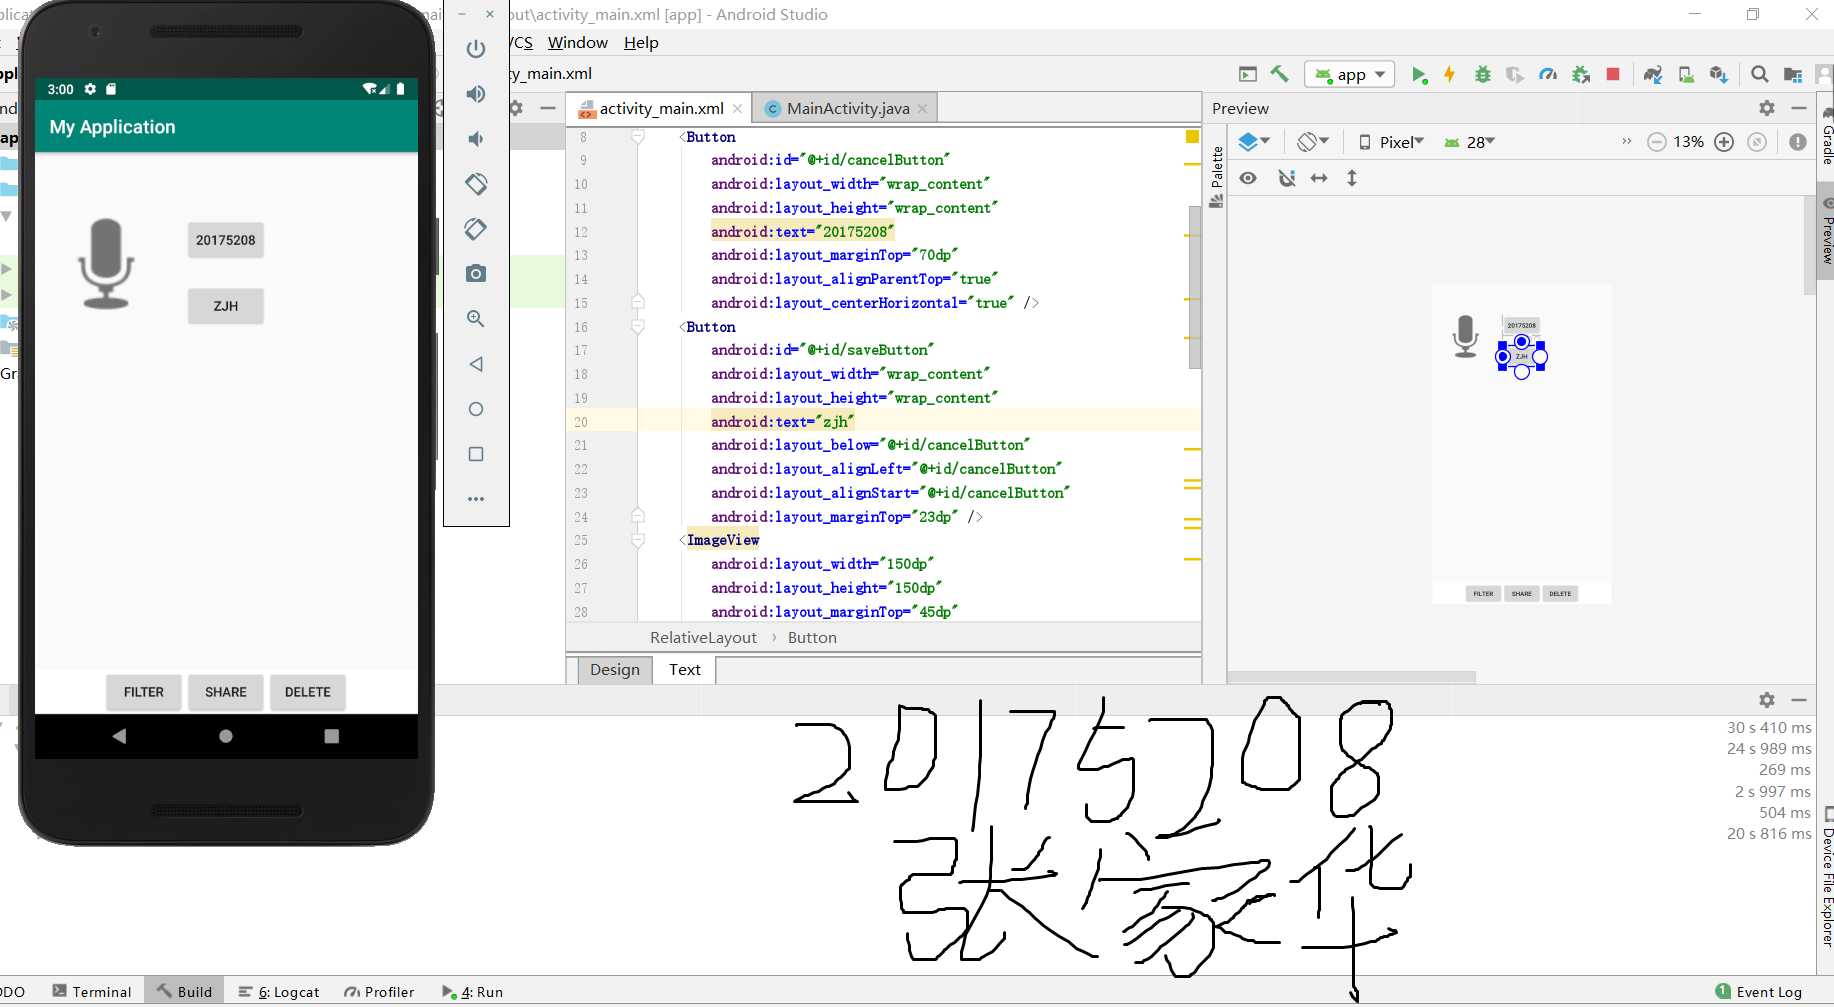This screenshot has width=1834, height=1007.
Task: Switch to Design tab below editor
Action: point(615,670)
